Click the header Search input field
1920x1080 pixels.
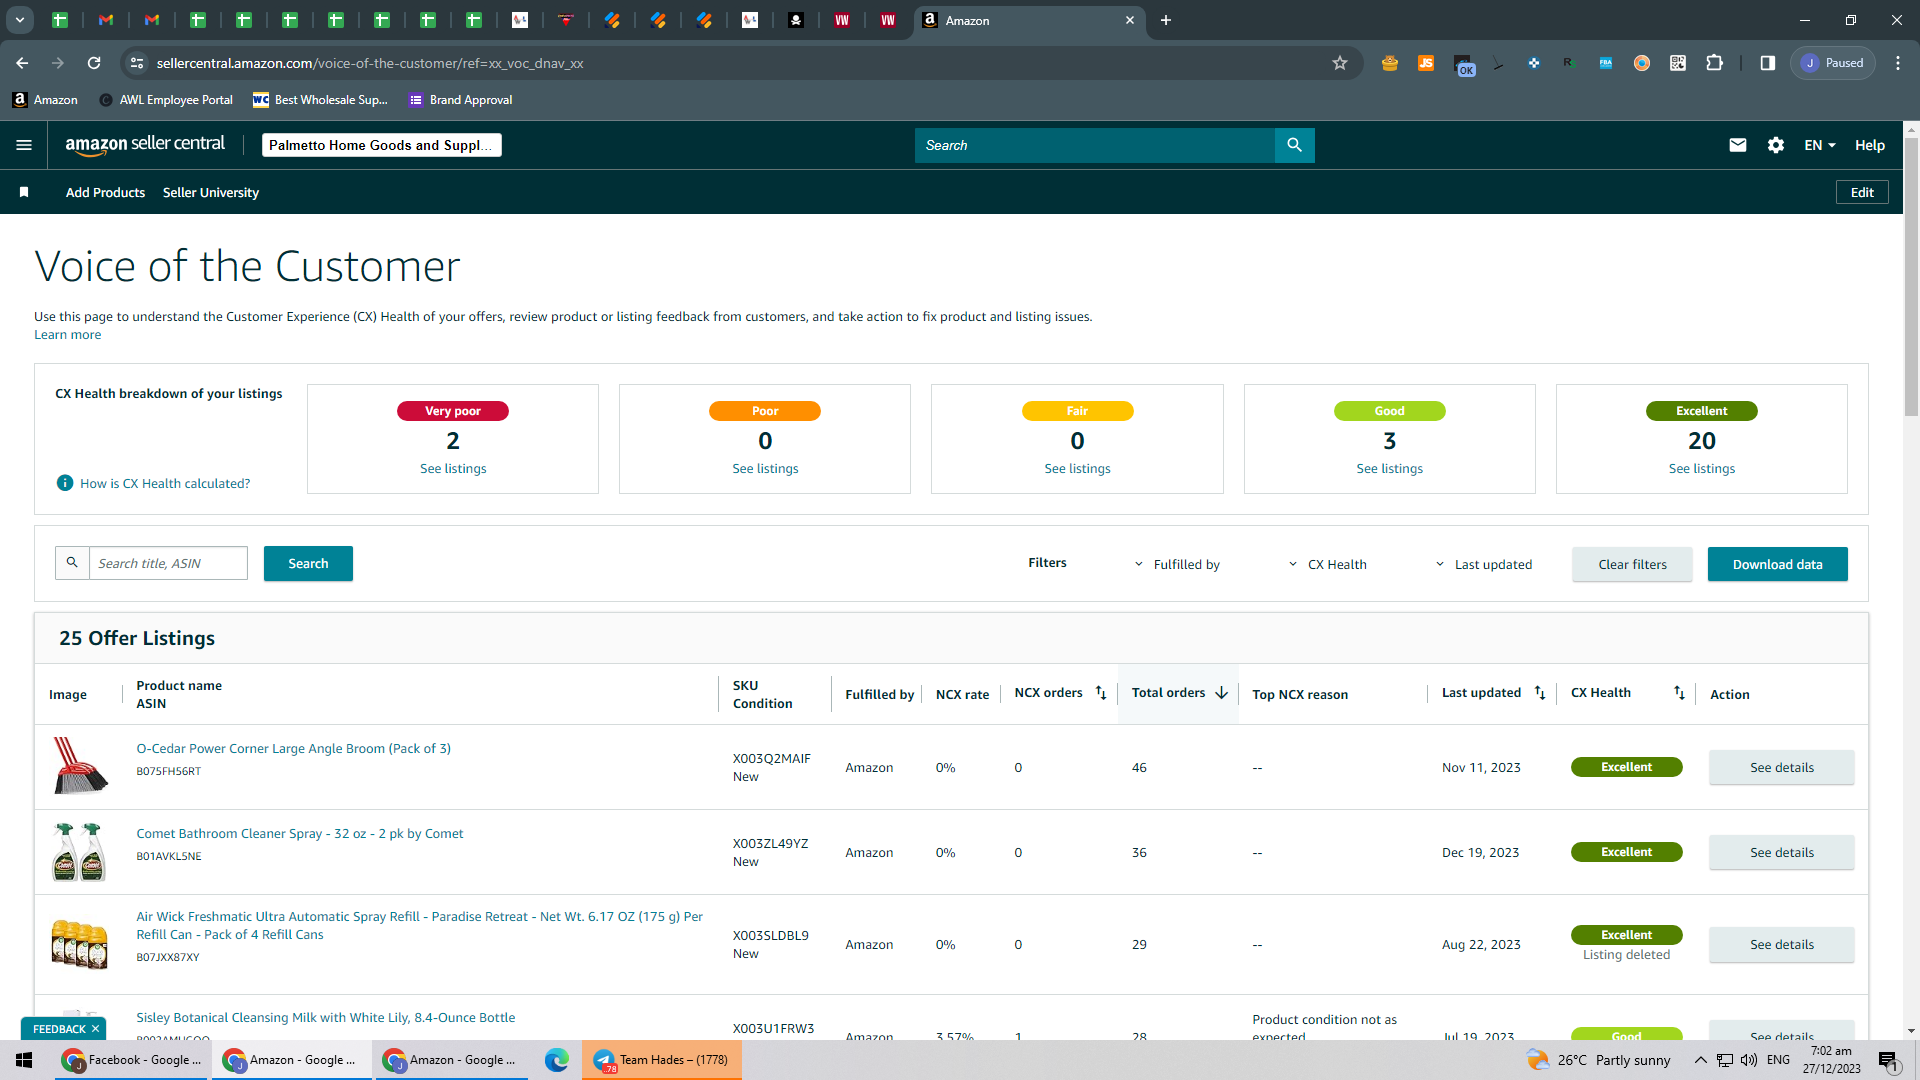[1095, 145]
